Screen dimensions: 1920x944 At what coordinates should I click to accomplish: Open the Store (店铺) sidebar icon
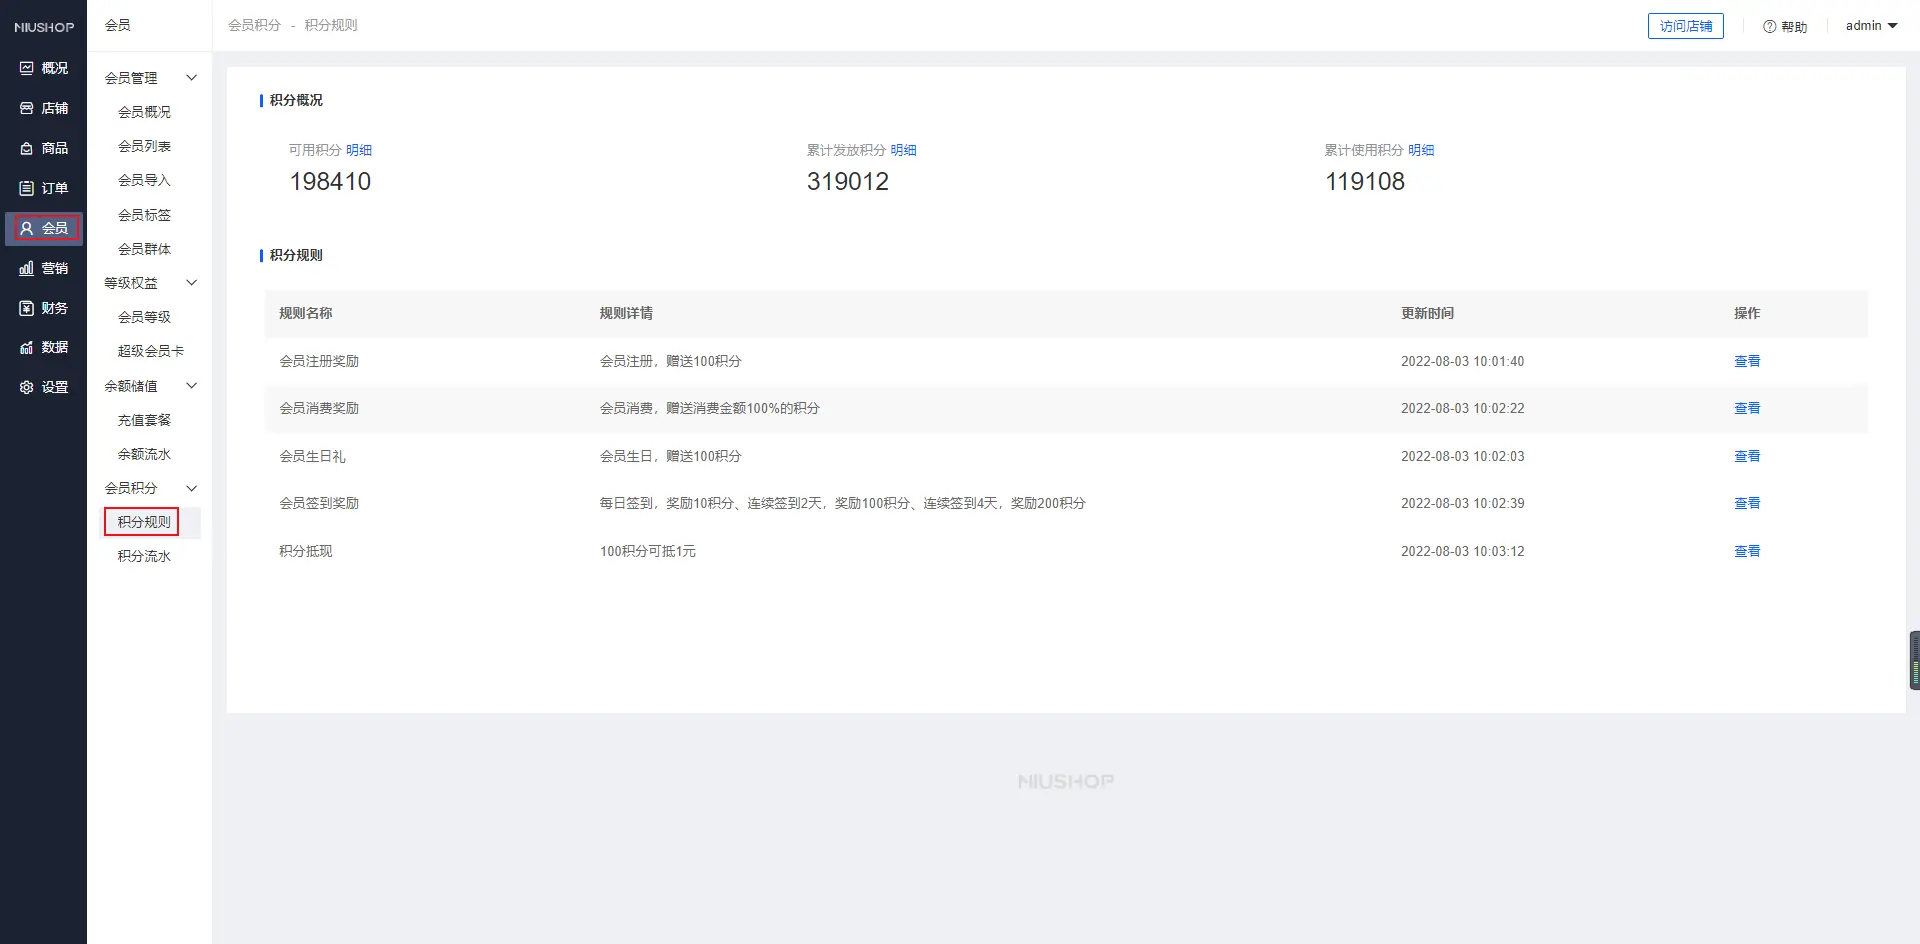[x=27, y=108]
